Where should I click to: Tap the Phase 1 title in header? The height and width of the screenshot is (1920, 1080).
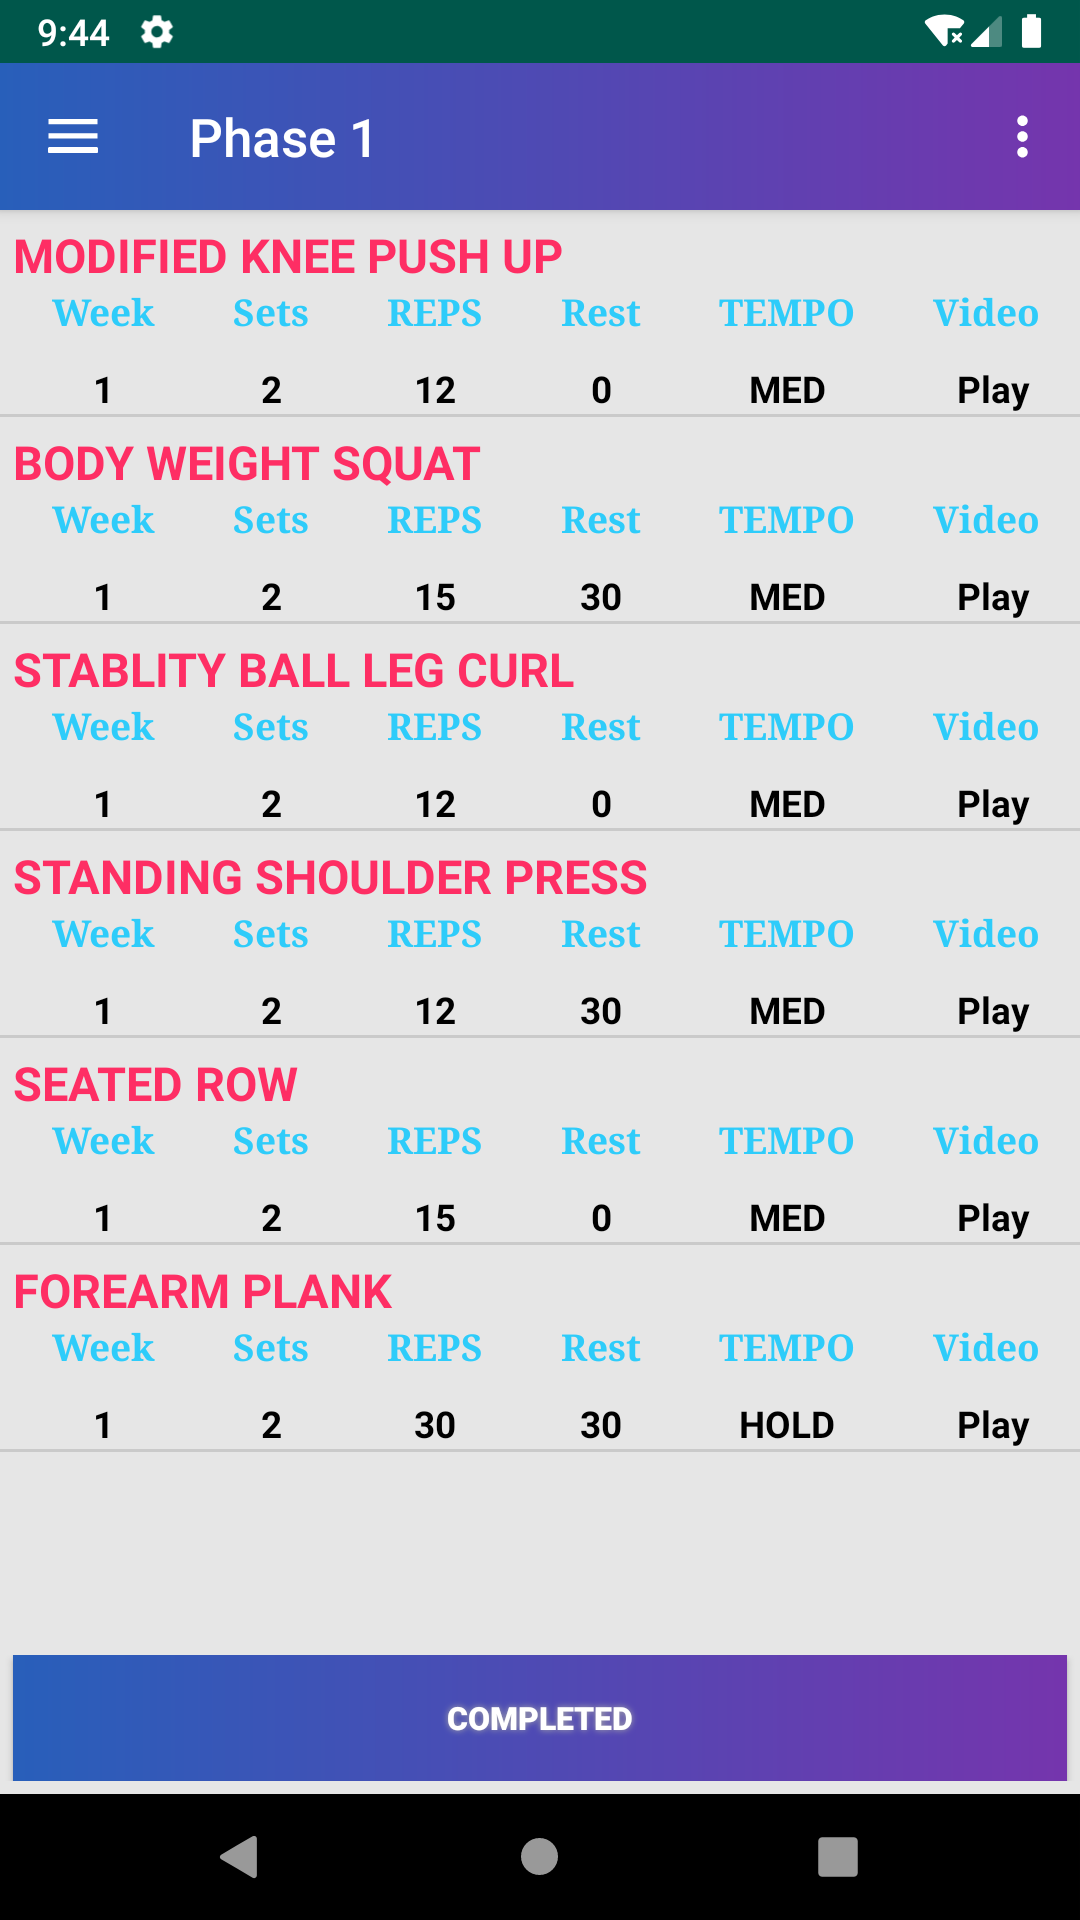tap(282, 138)
